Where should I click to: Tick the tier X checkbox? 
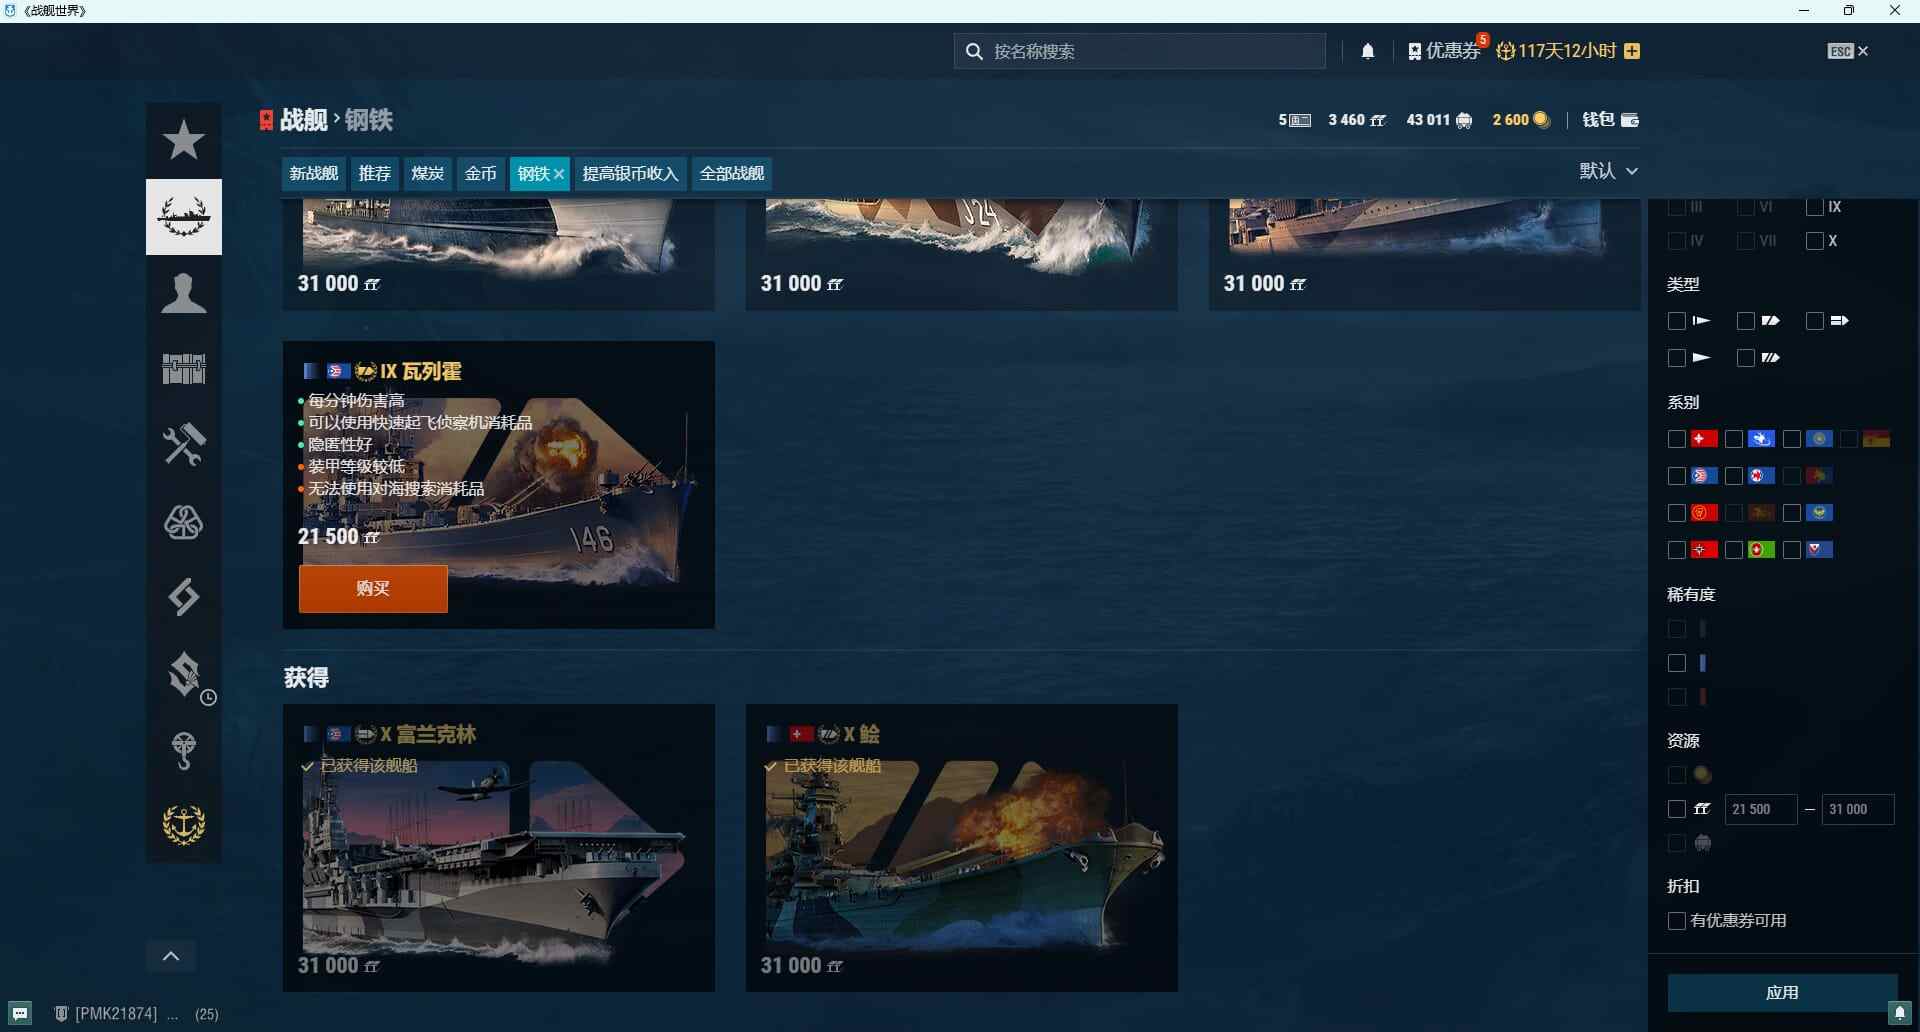click(1814, 241)
